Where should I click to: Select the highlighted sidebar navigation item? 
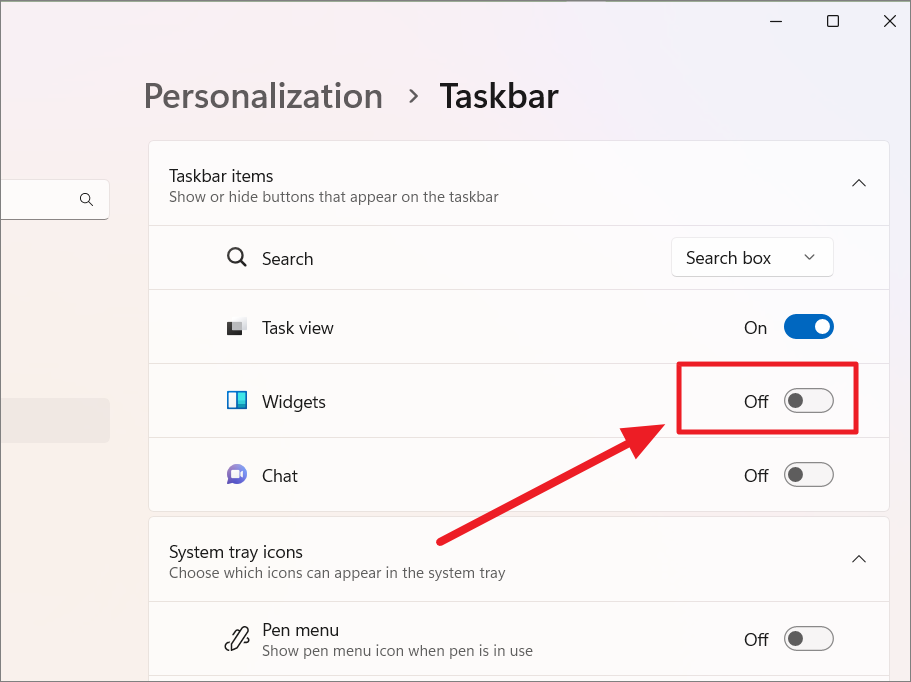(x=55, y=421)
